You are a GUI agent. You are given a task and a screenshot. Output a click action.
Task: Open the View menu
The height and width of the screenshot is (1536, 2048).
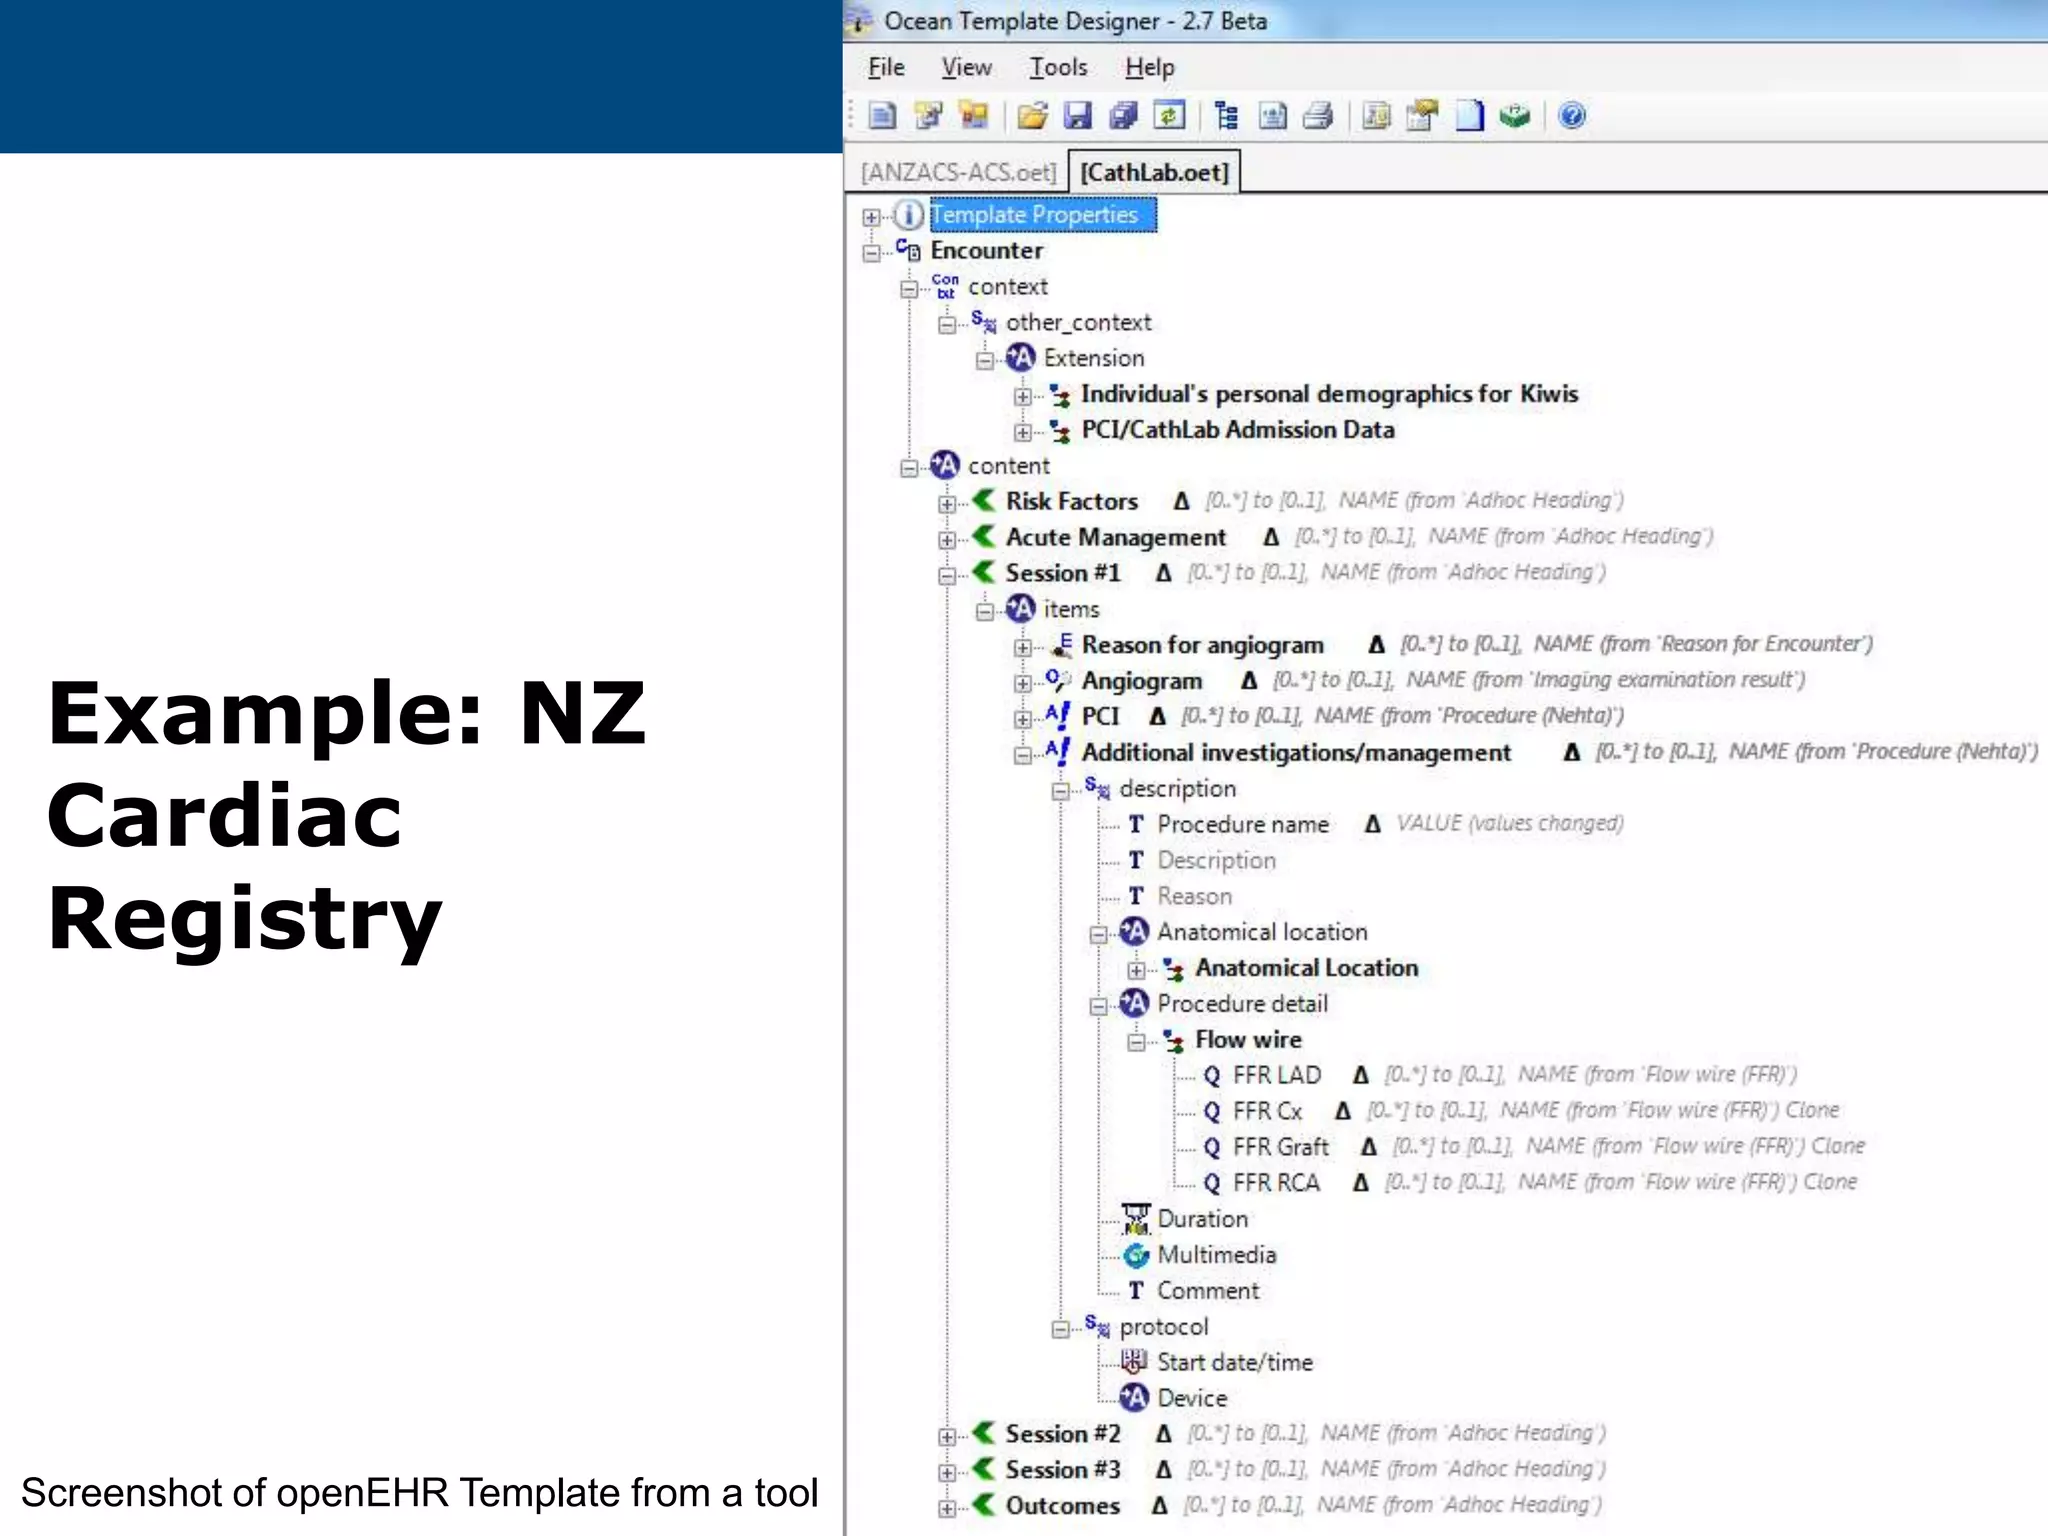pyautogui.click(x=966, y=67)
